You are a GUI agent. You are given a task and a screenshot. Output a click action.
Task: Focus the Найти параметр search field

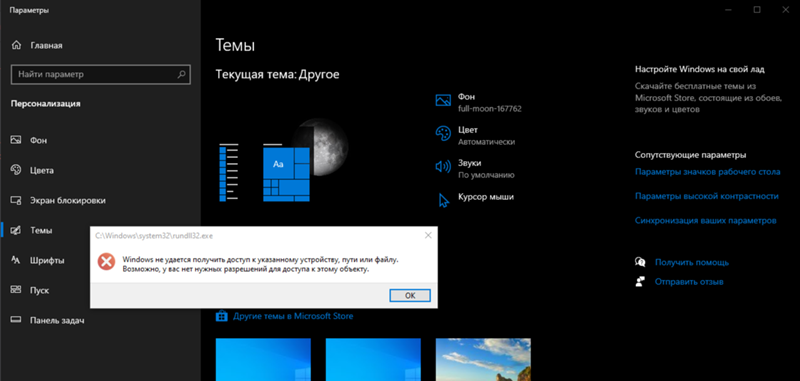(x=101, y=74)
